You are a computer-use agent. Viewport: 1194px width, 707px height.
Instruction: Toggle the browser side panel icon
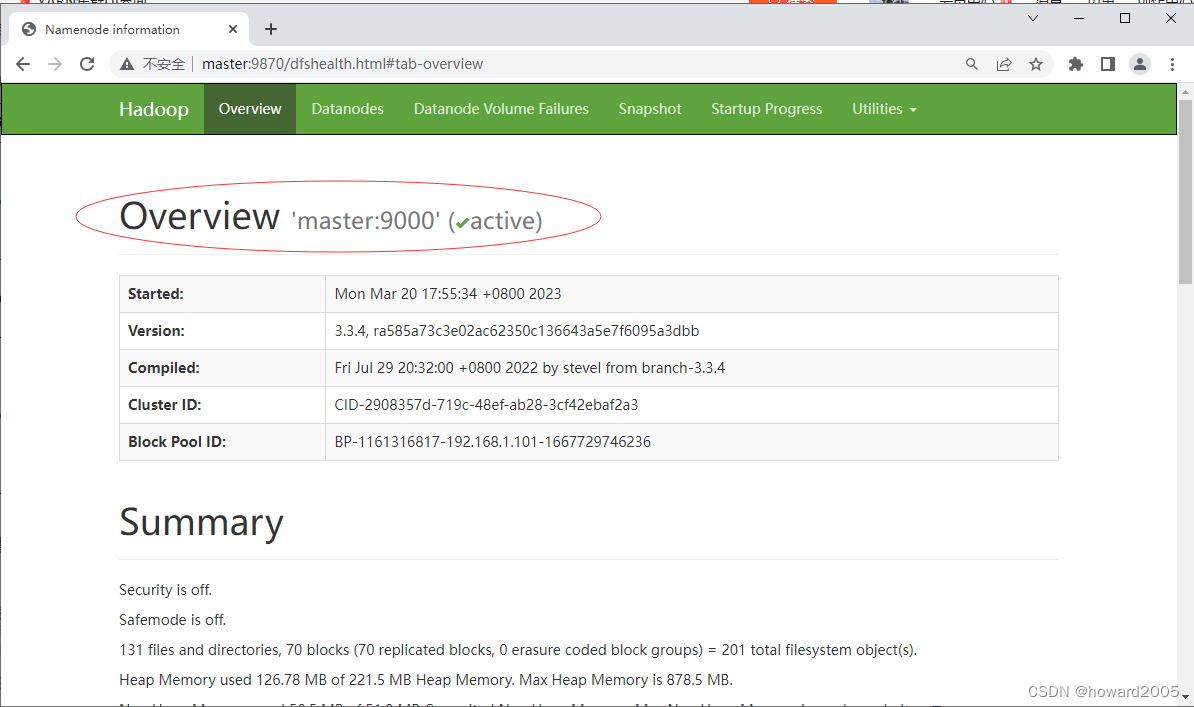1108,64
